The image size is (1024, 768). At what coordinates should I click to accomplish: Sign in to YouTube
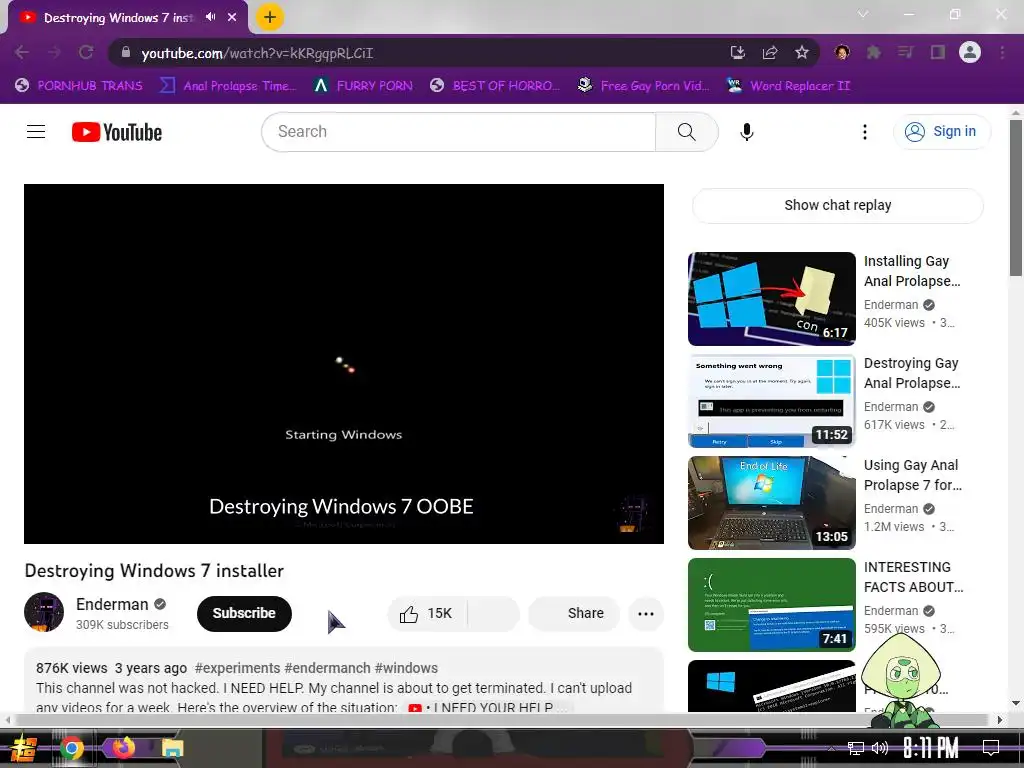pos(941,132)
